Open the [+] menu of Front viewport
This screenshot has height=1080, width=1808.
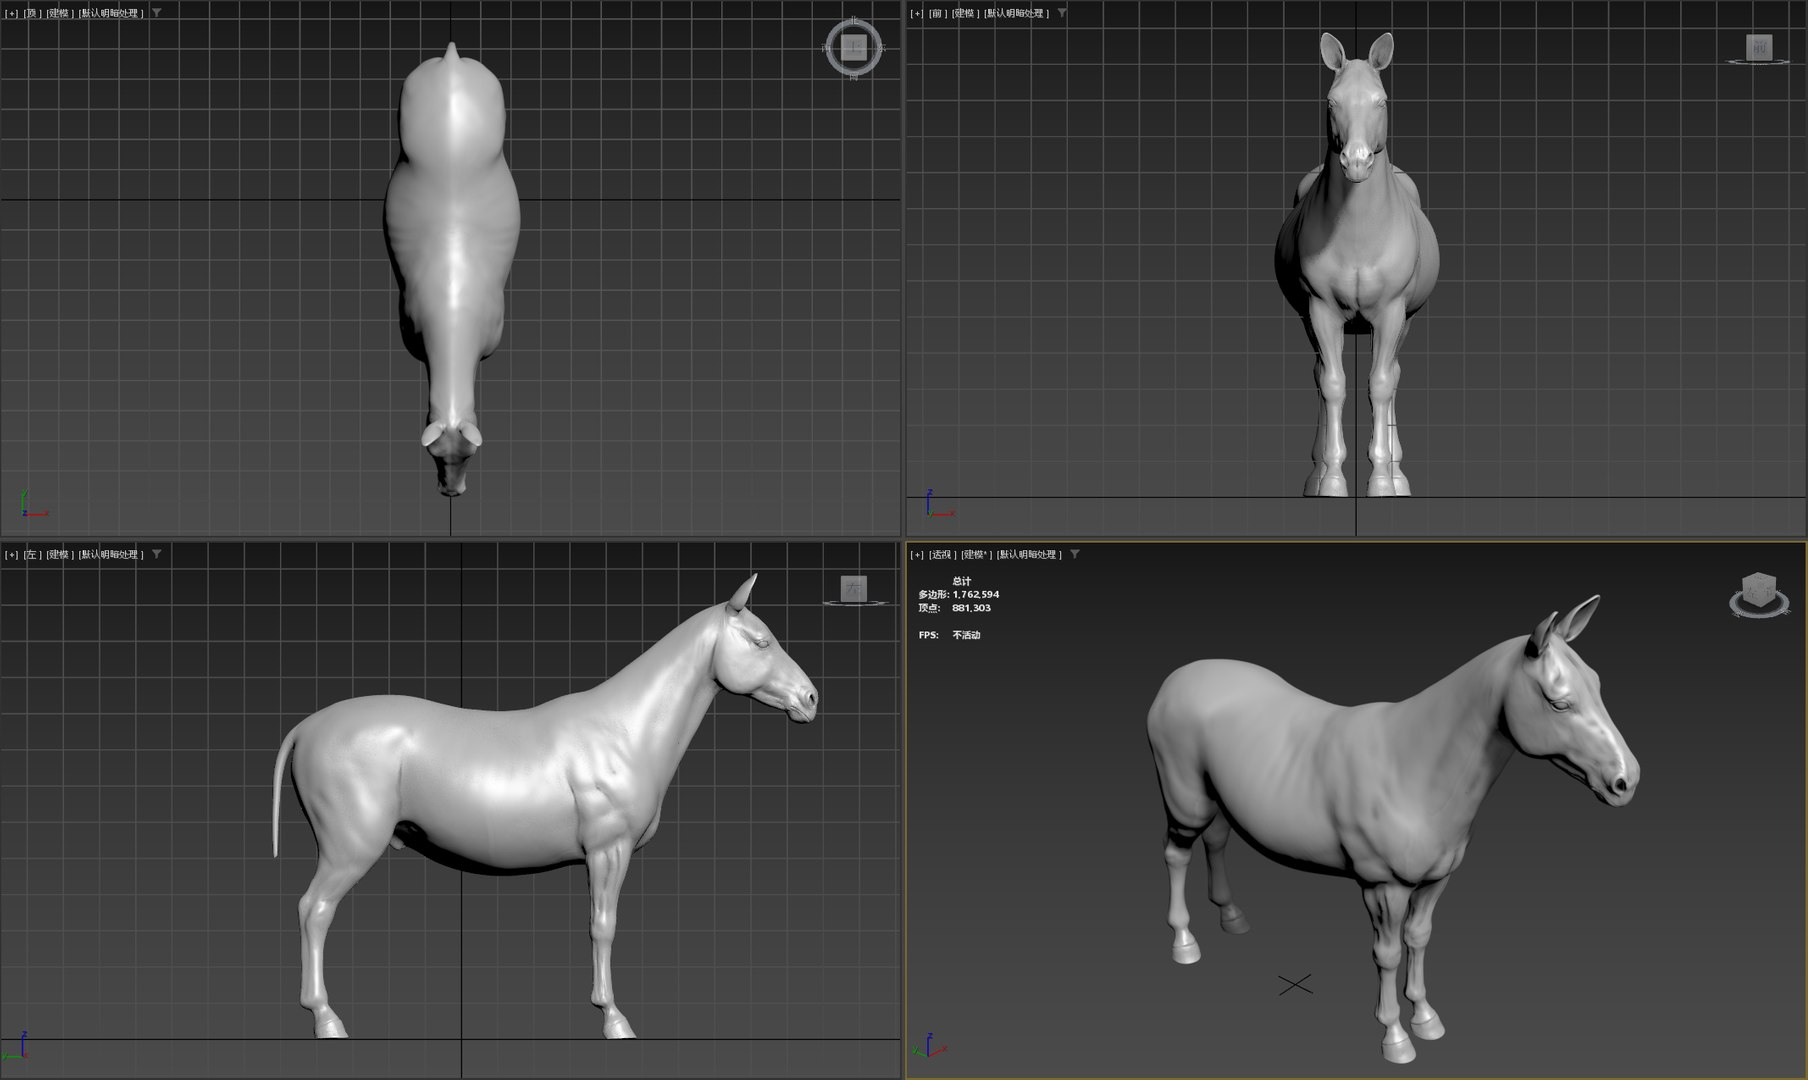[917, 13]
